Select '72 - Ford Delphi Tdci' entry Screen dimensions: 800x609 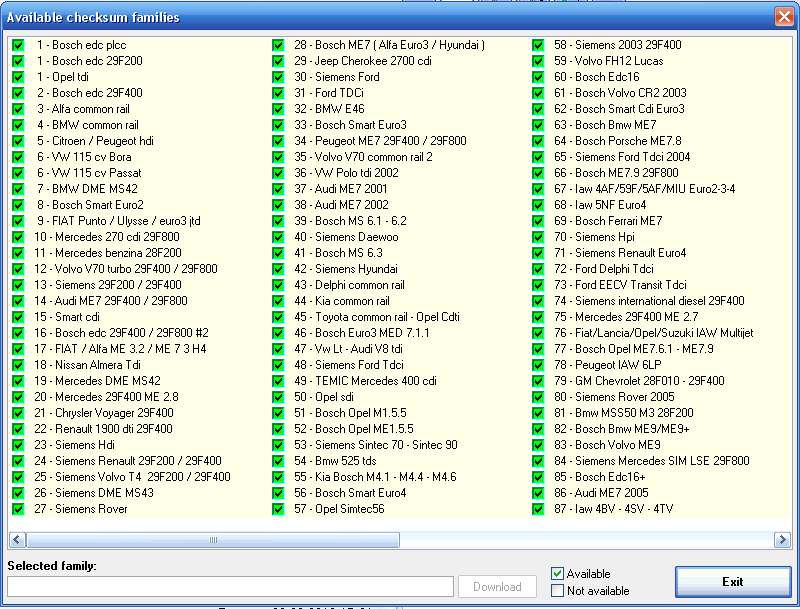[604, 269]
